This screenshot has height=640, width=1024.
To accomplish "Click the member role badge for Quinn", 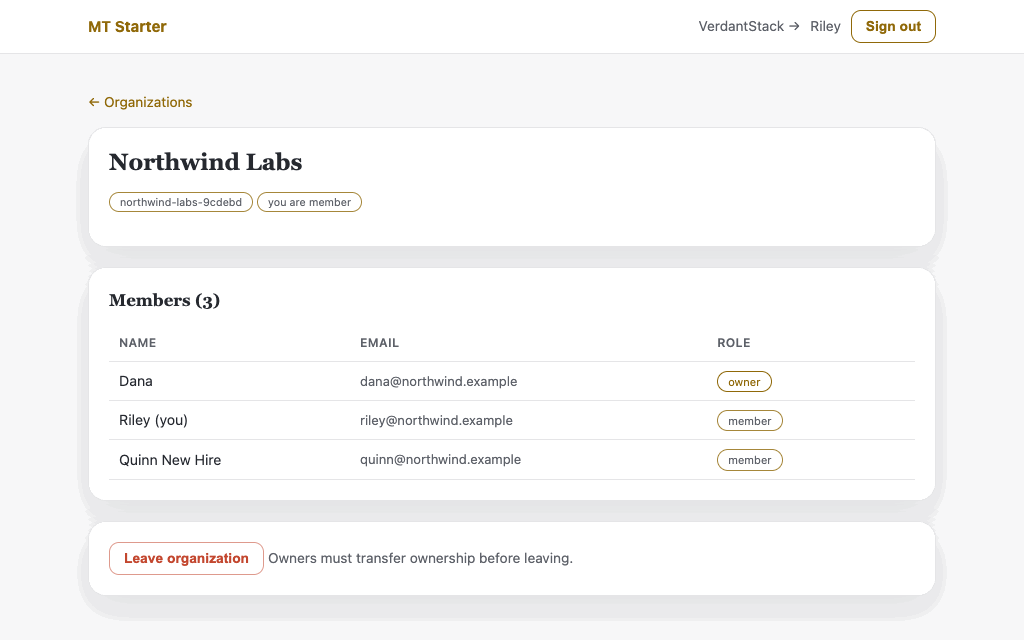I will (750, 460).
